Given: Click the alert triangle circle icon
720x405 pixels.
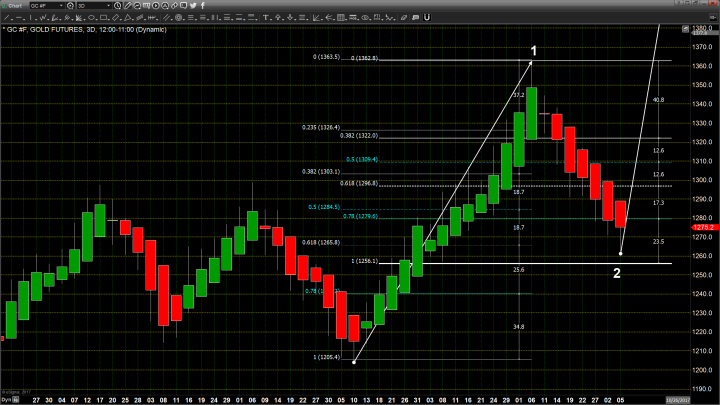Looking at the screenshot, I should tap(165, 6).
